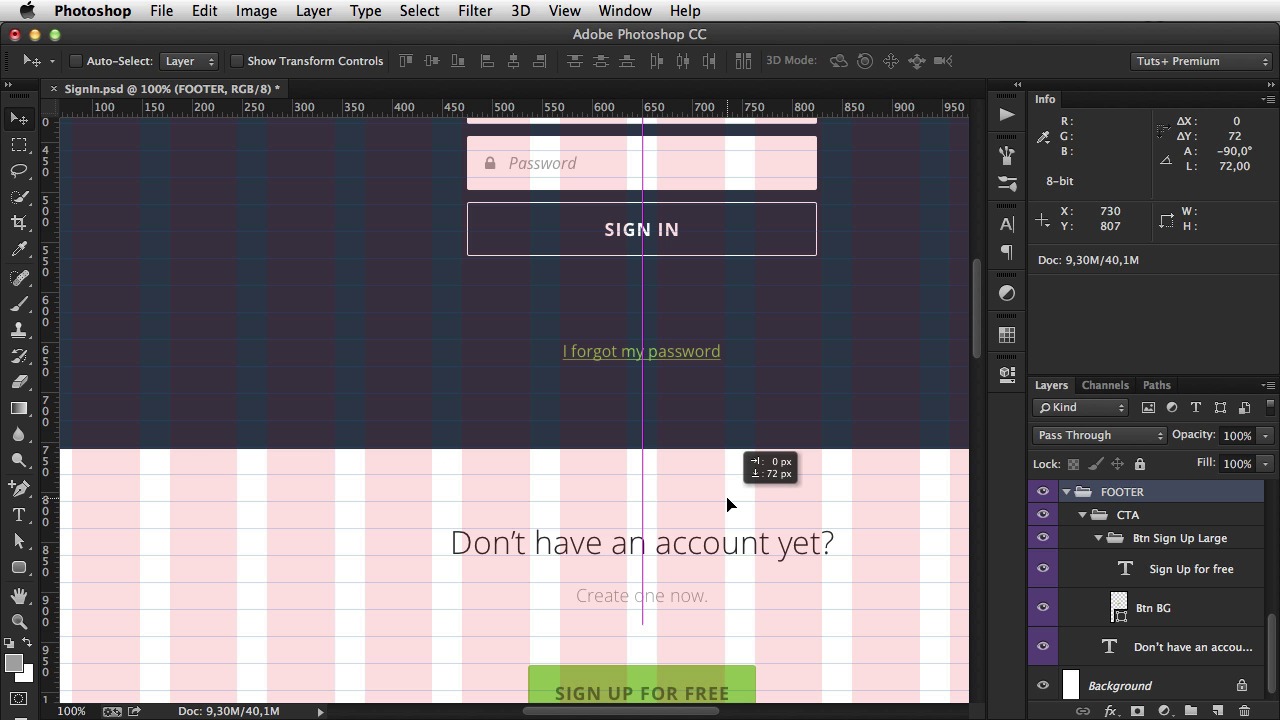
Task: Select the Eyedropper tool
Action: (19, 250)
